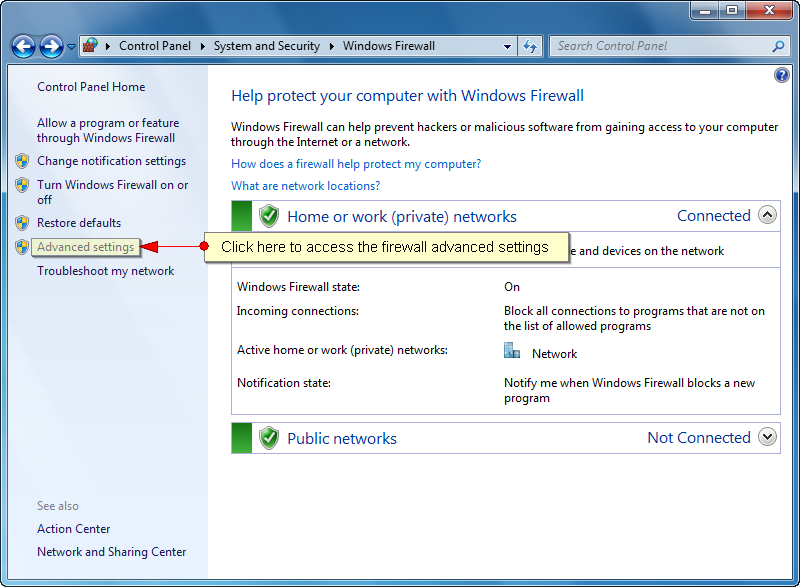The image size is (800, 587).
Task: Click the Refresh button in address bar
Action: click(530, 46)
